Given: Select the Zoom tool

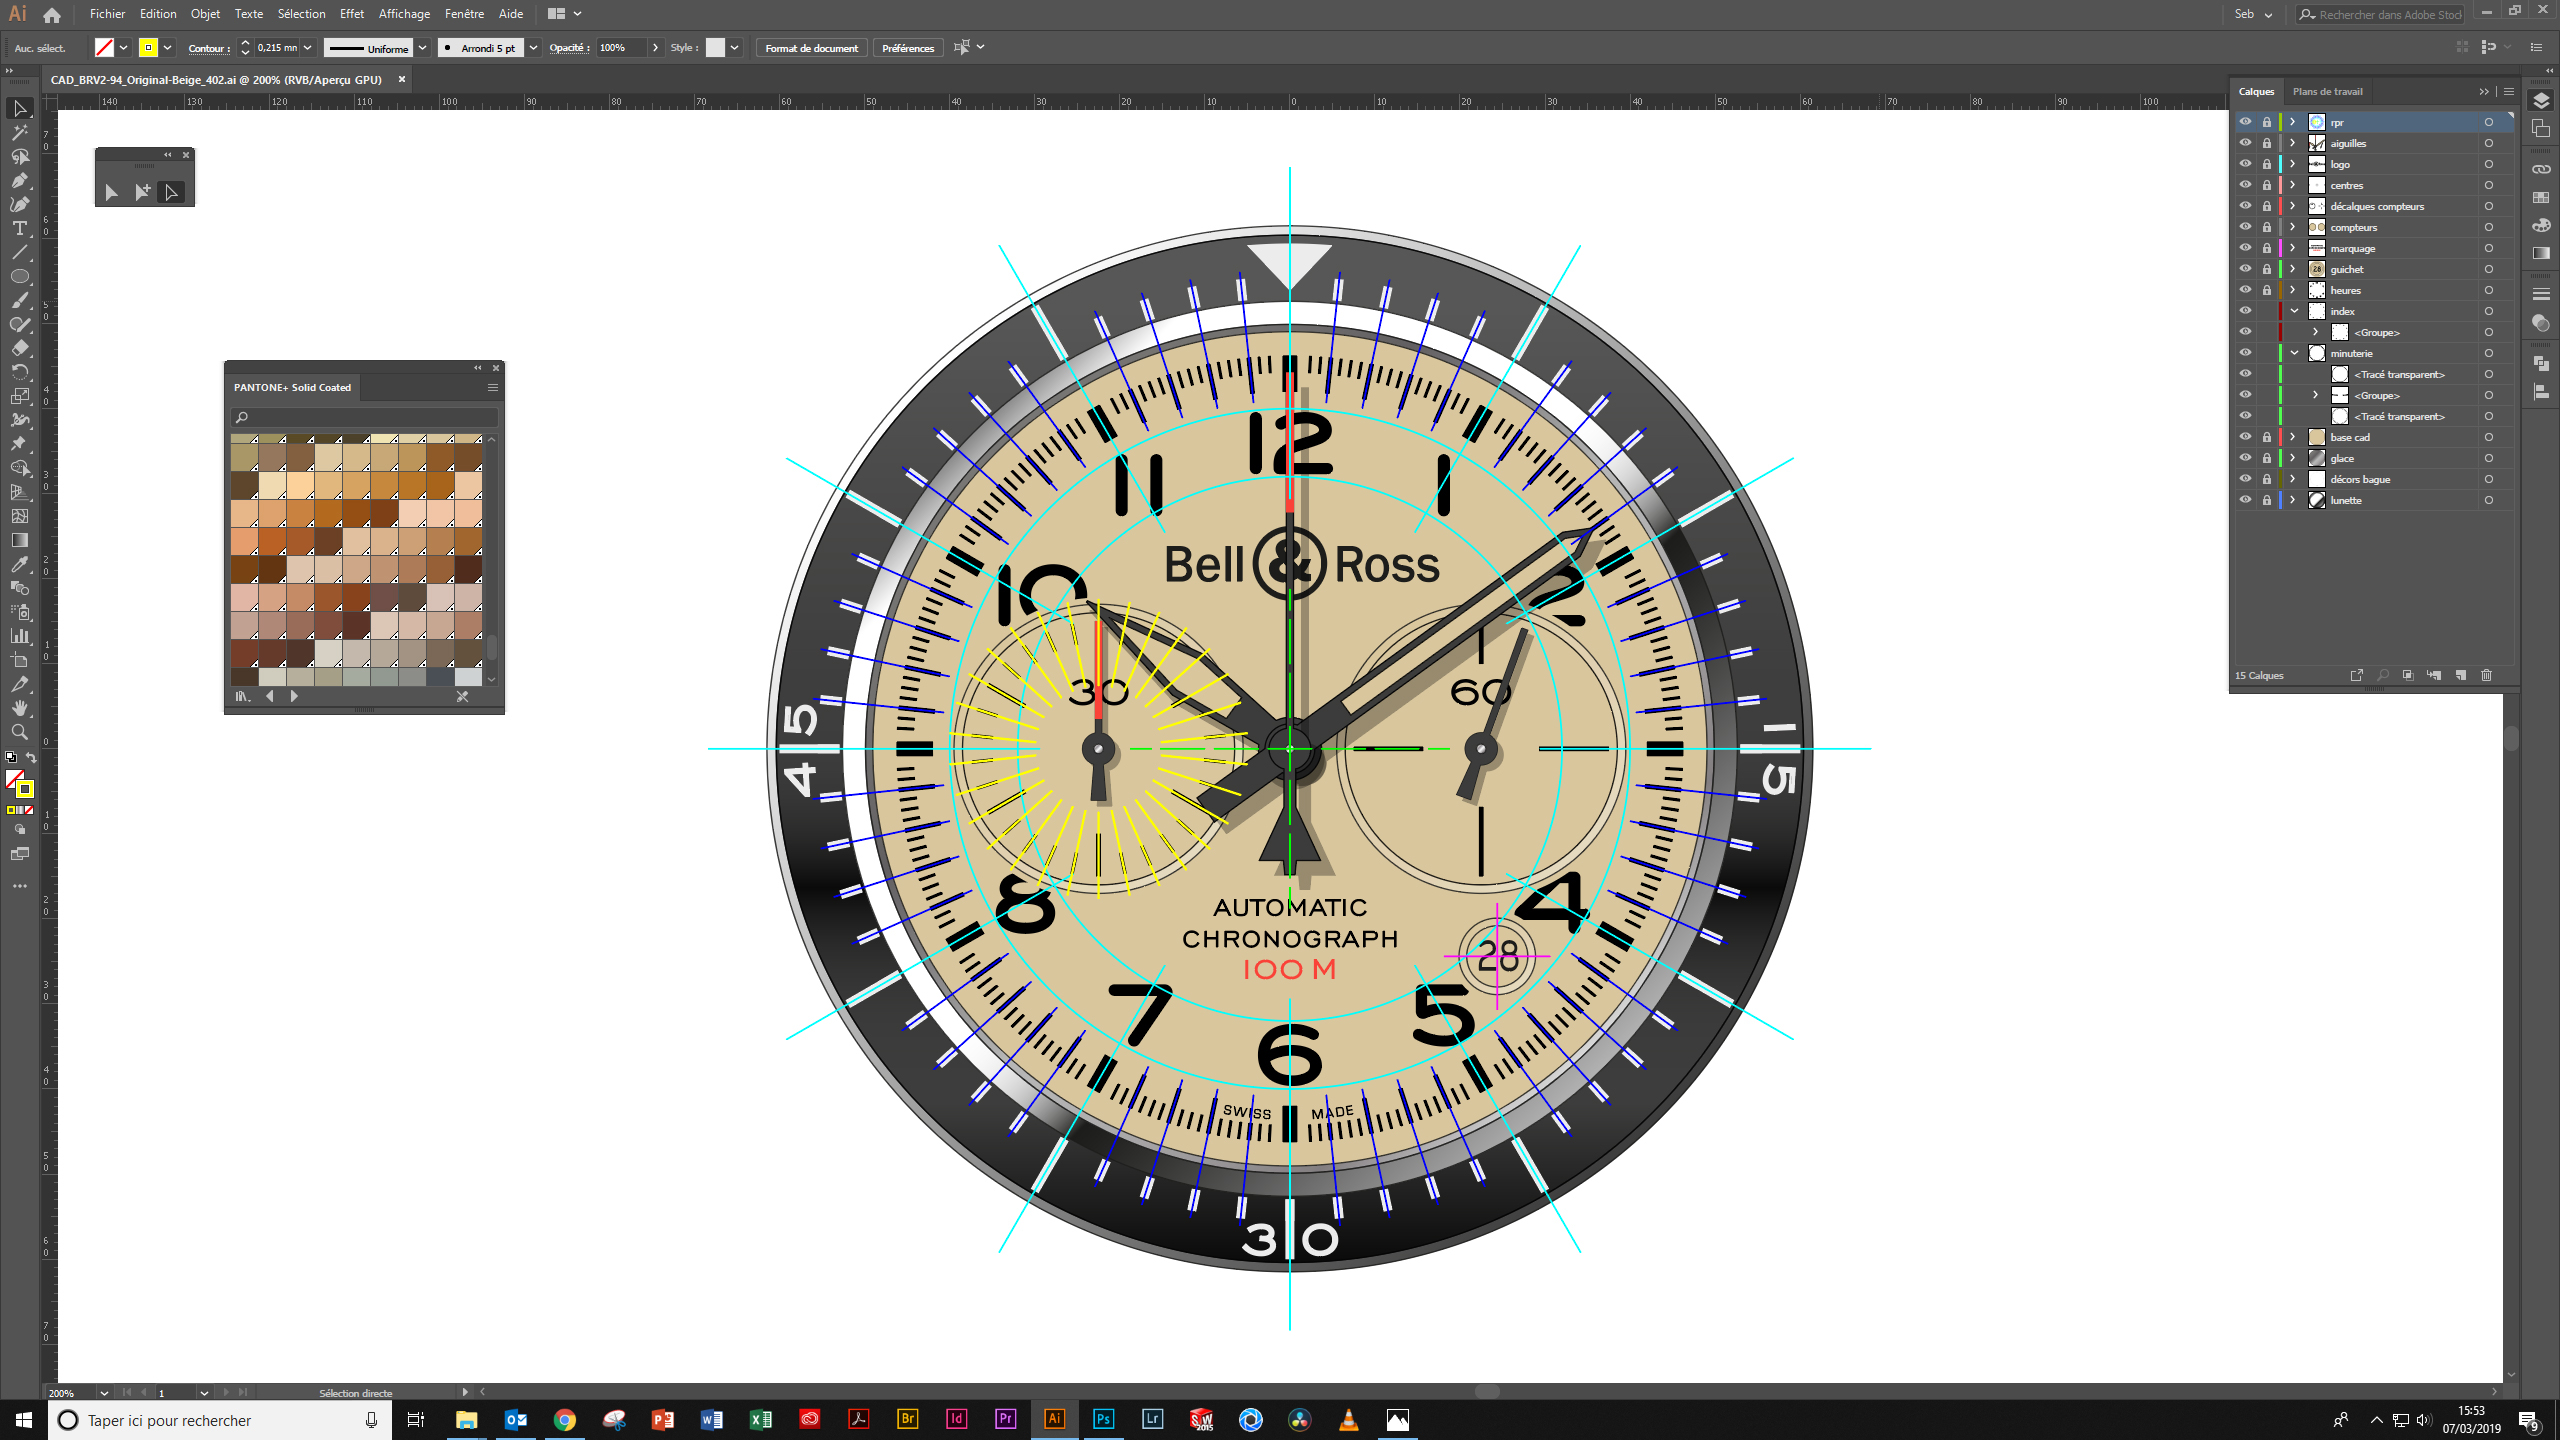Looking at the screenshot, I should click(19, 732).
